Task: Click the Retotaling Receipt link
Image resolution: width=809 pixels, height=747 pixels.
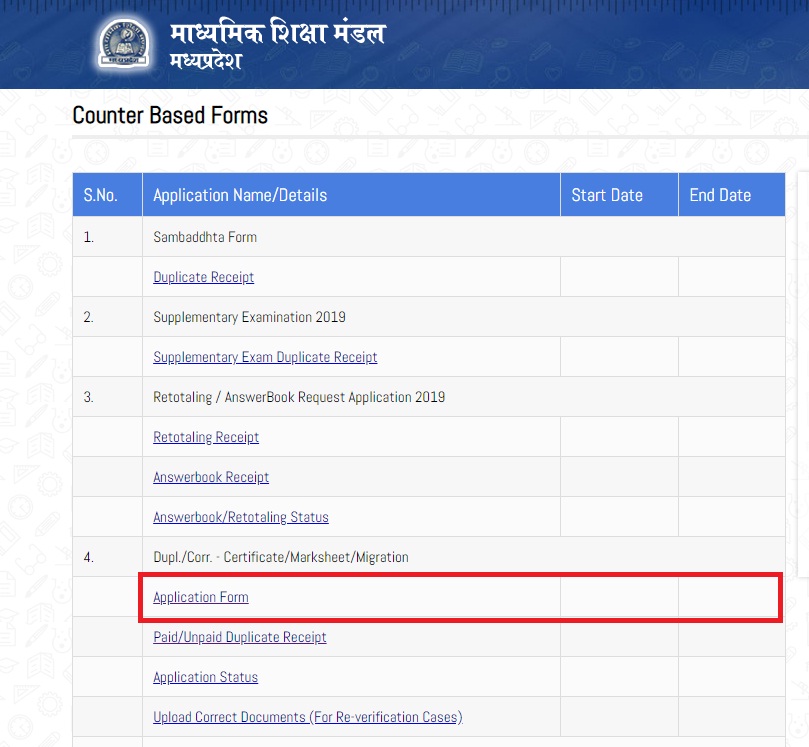Action: coord(206,437)
